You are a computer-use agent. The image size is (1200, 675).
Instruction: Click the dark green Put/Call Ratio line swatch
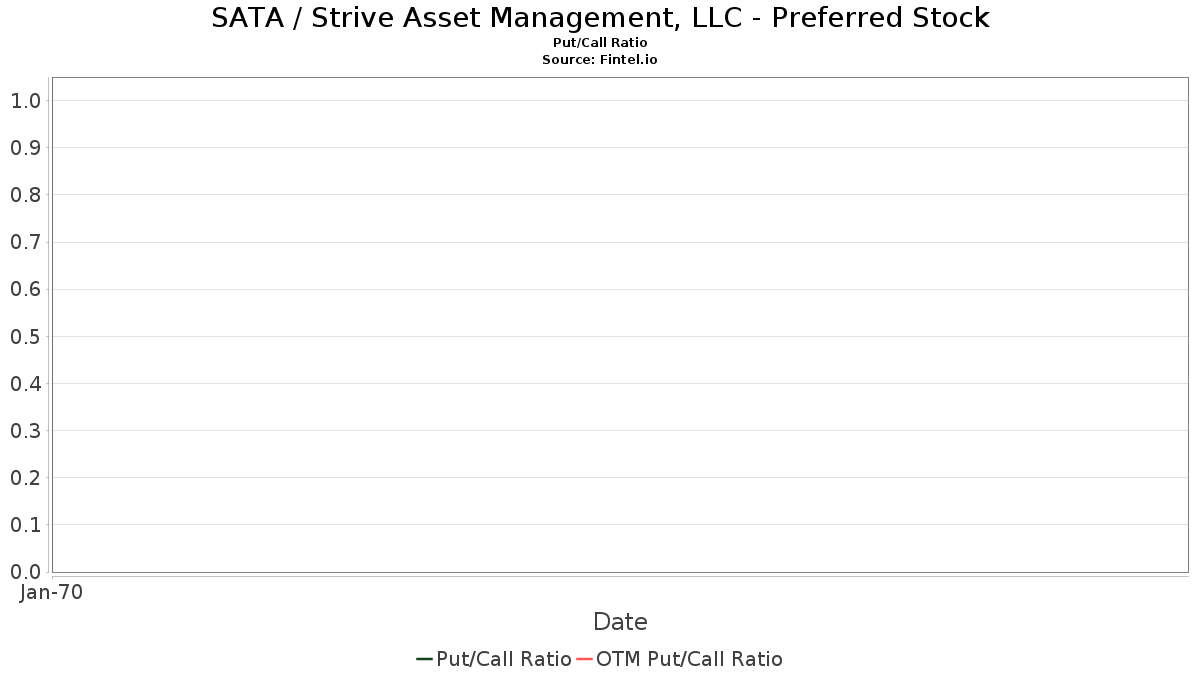(424, 659)
